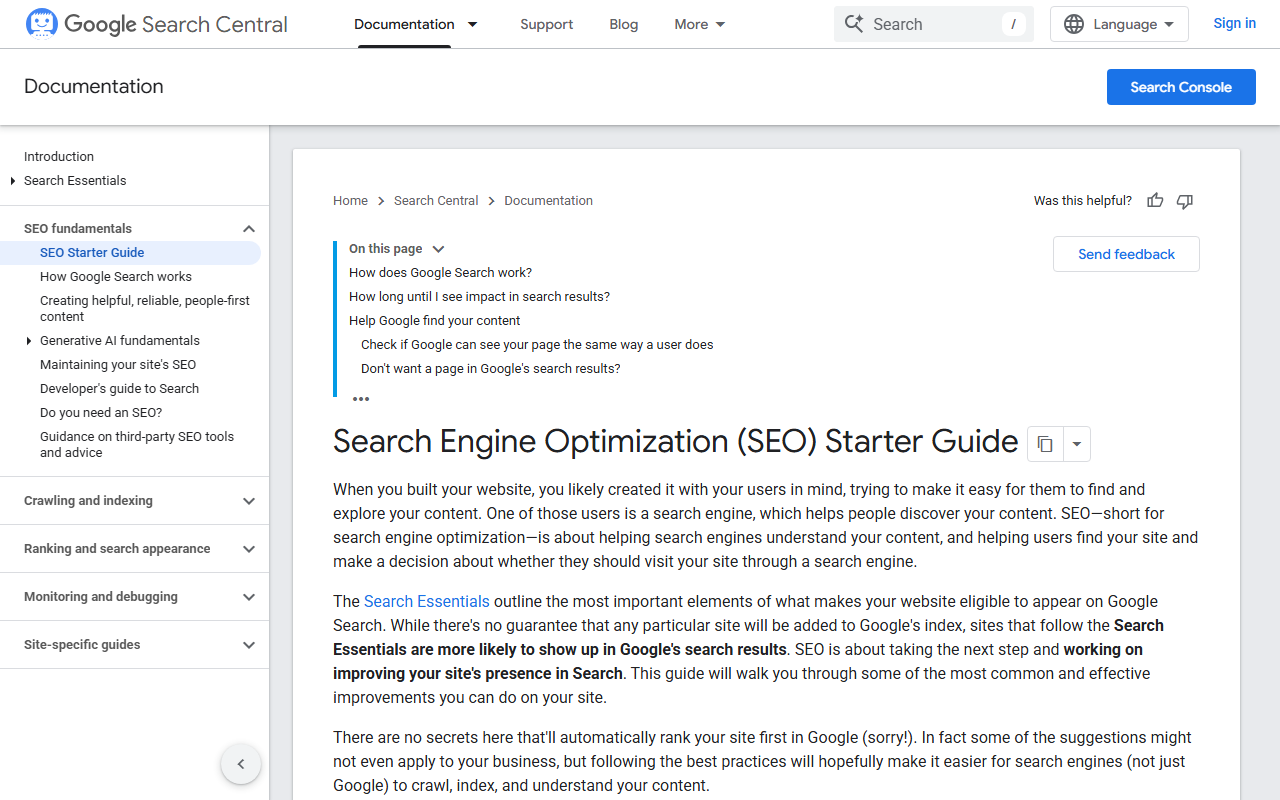Expand the Ranking and search appearance section

click(x=249, y=549)
